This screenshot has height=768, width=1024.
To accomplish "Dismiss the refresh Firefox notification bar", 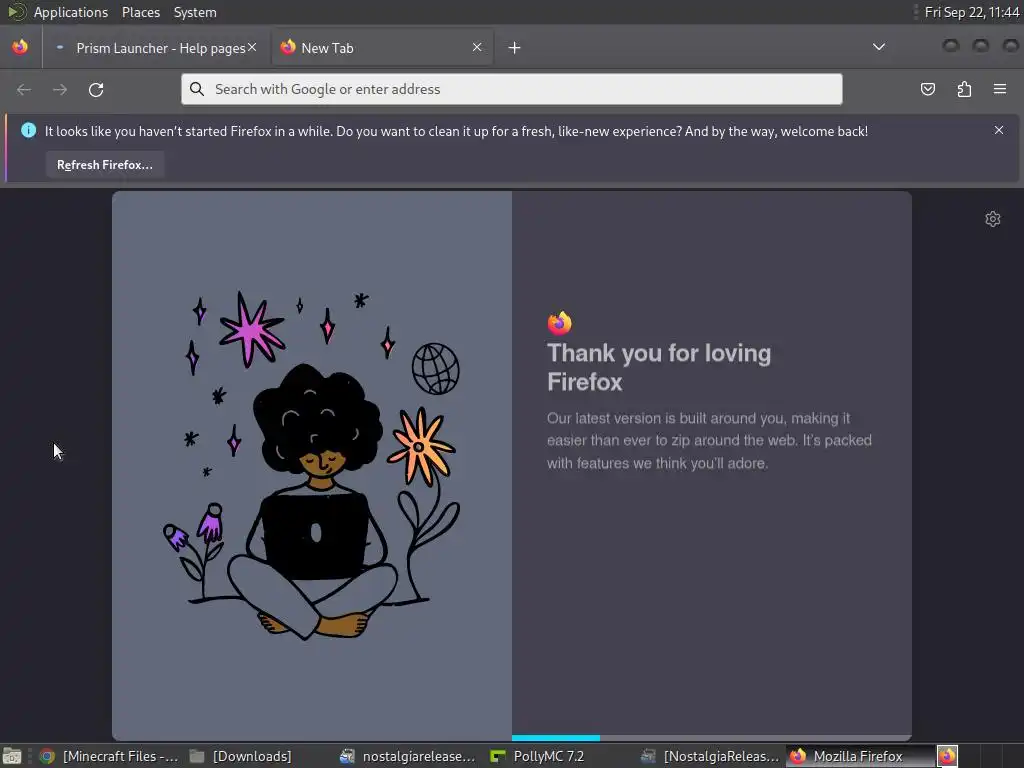I will [x=999, y=130].
